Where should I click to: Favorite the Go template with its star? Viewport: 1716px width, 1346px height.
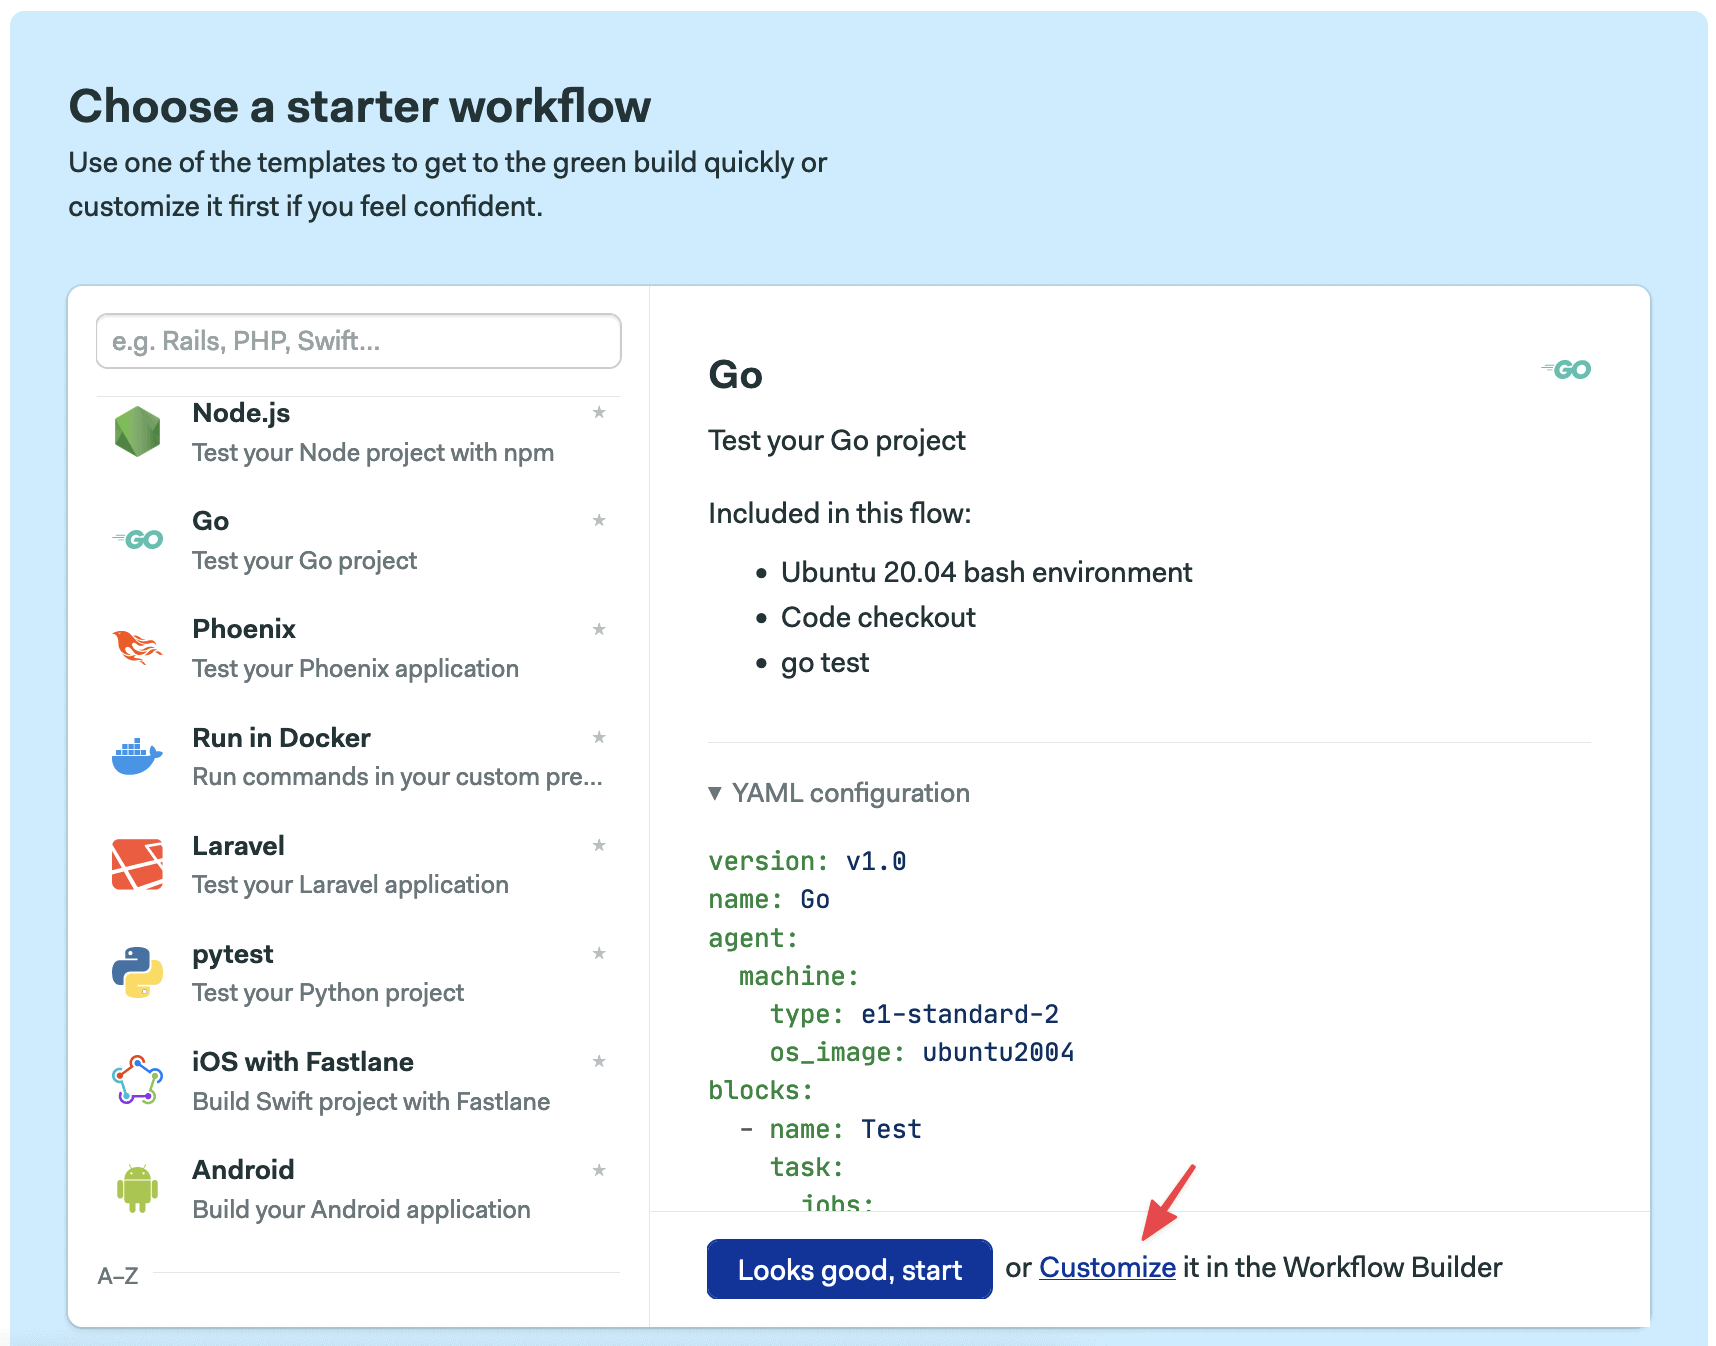(599, 520)
